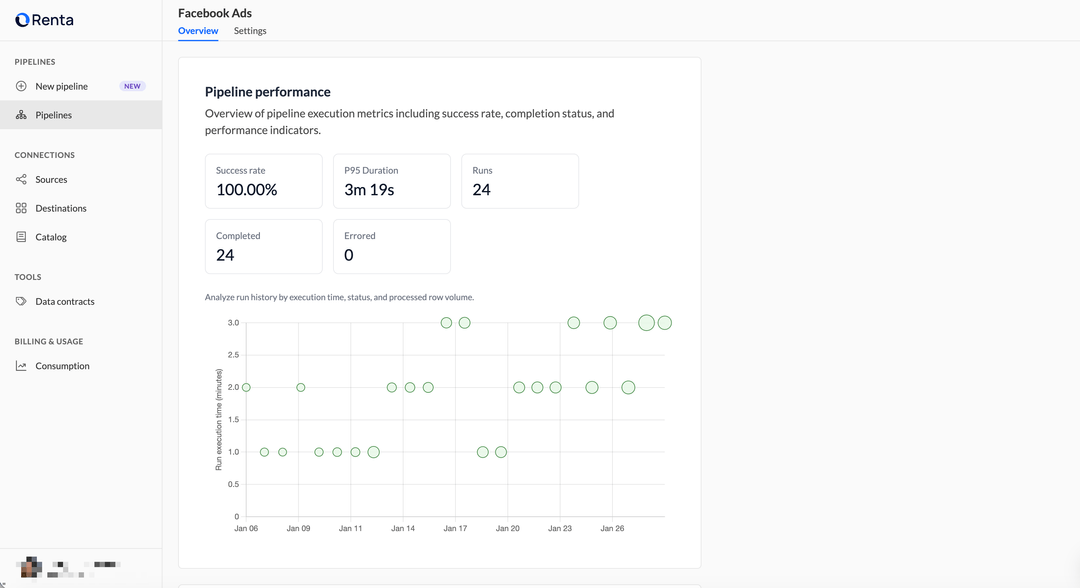The image size is (1080, 588).
Task: Click the Errored metric card
Action: click(391, 246)
